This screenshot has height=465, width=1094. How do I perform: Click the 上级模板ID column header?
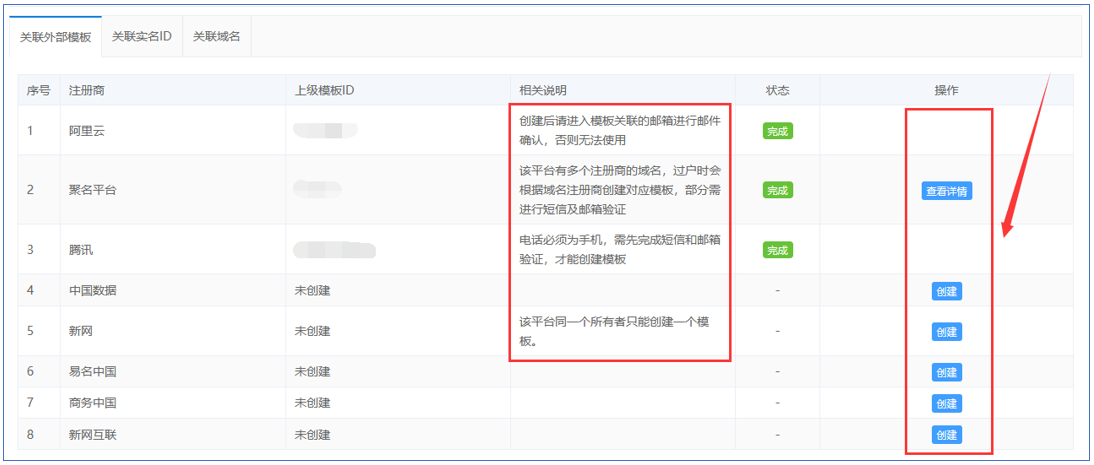coord(324,91)
